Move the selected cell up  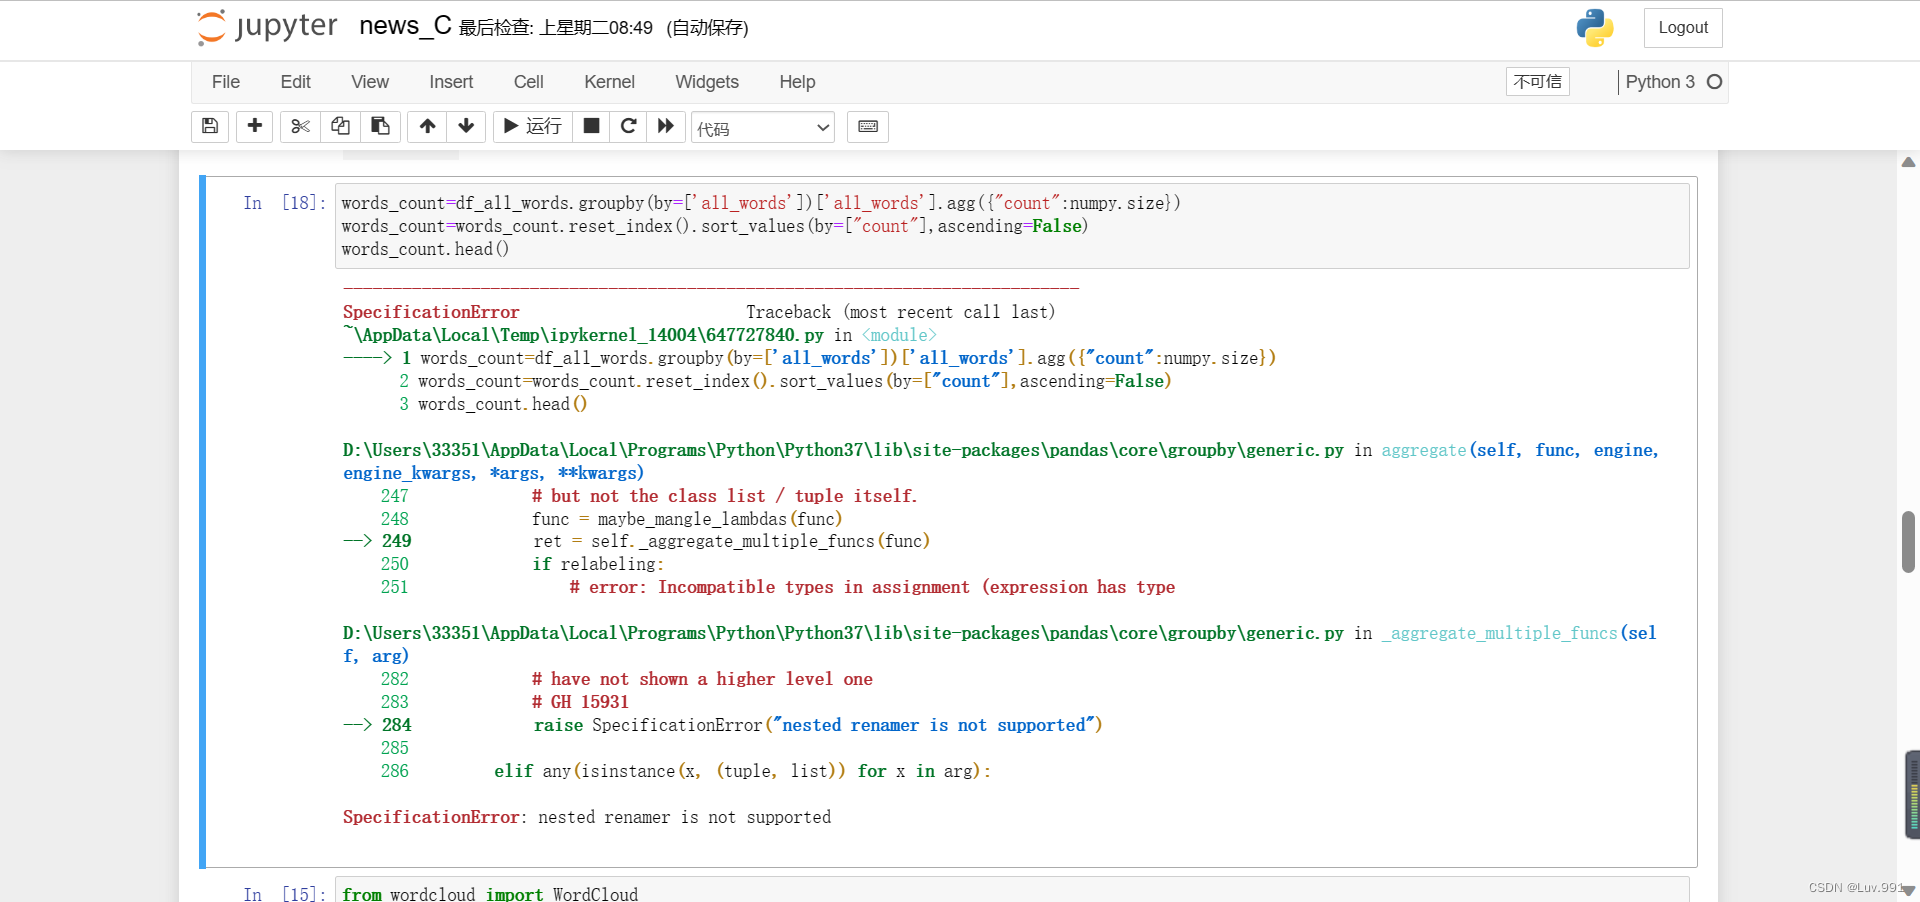pos(427,127)
